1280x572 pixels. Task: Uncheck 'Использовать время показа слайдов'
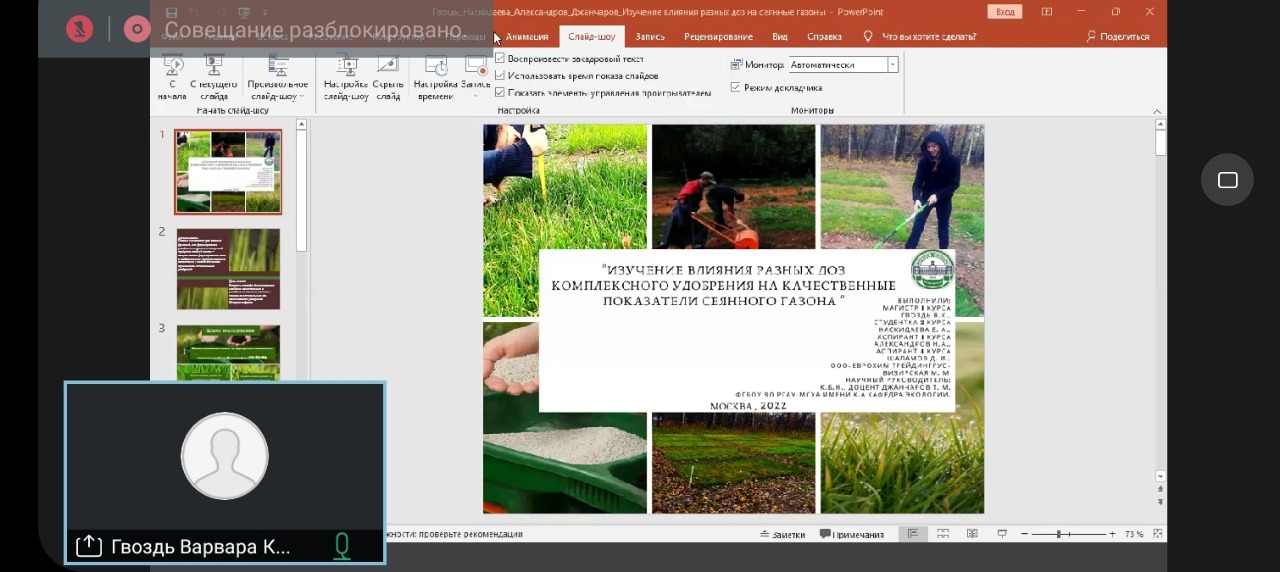pyautogui.click(x=500, y=76)
